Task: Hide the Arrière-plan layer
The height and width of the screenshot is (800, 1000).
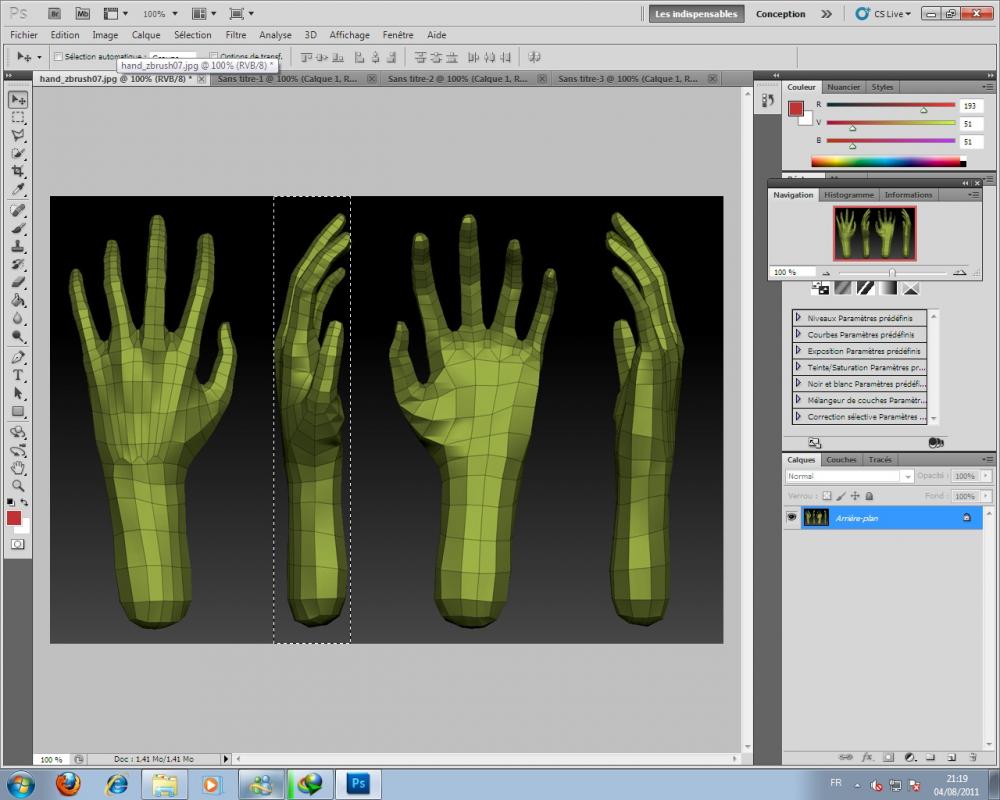Action: pos(792,517)
